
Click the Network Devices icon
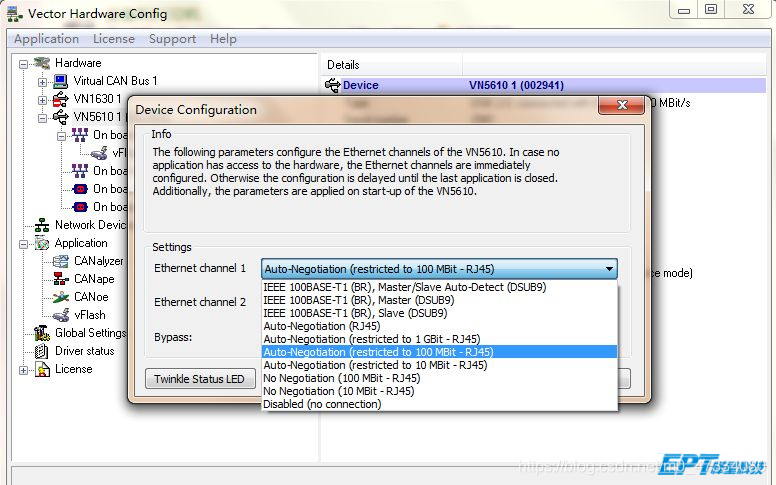click(x=42, y=225)
